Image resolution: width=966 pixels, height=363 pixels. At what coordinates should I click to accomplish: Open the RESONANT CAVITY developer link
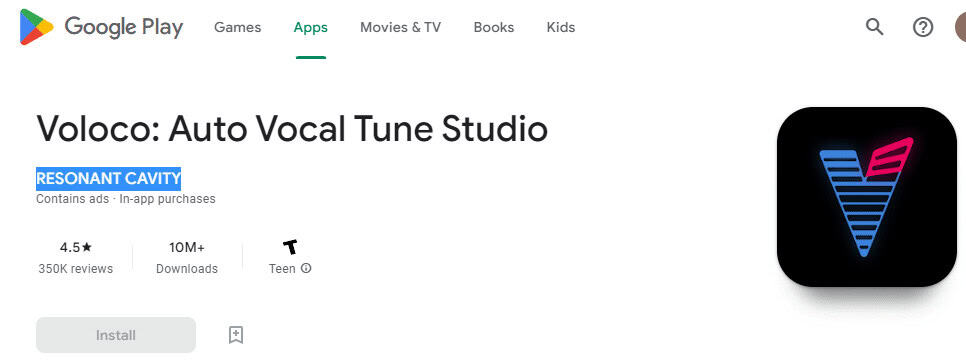108,179
